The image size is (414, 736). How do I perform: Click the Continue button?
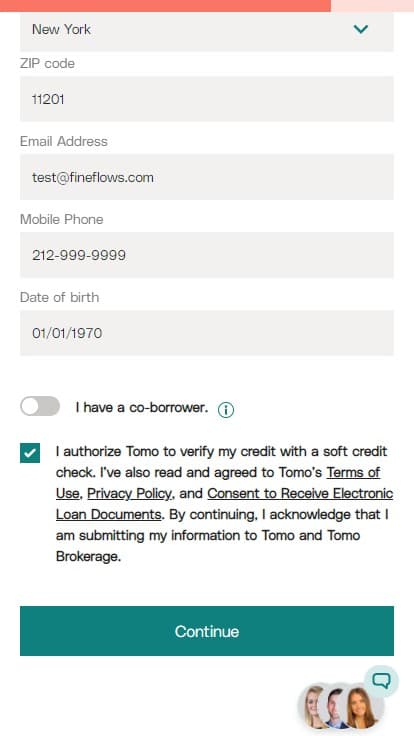click(207, 631)
